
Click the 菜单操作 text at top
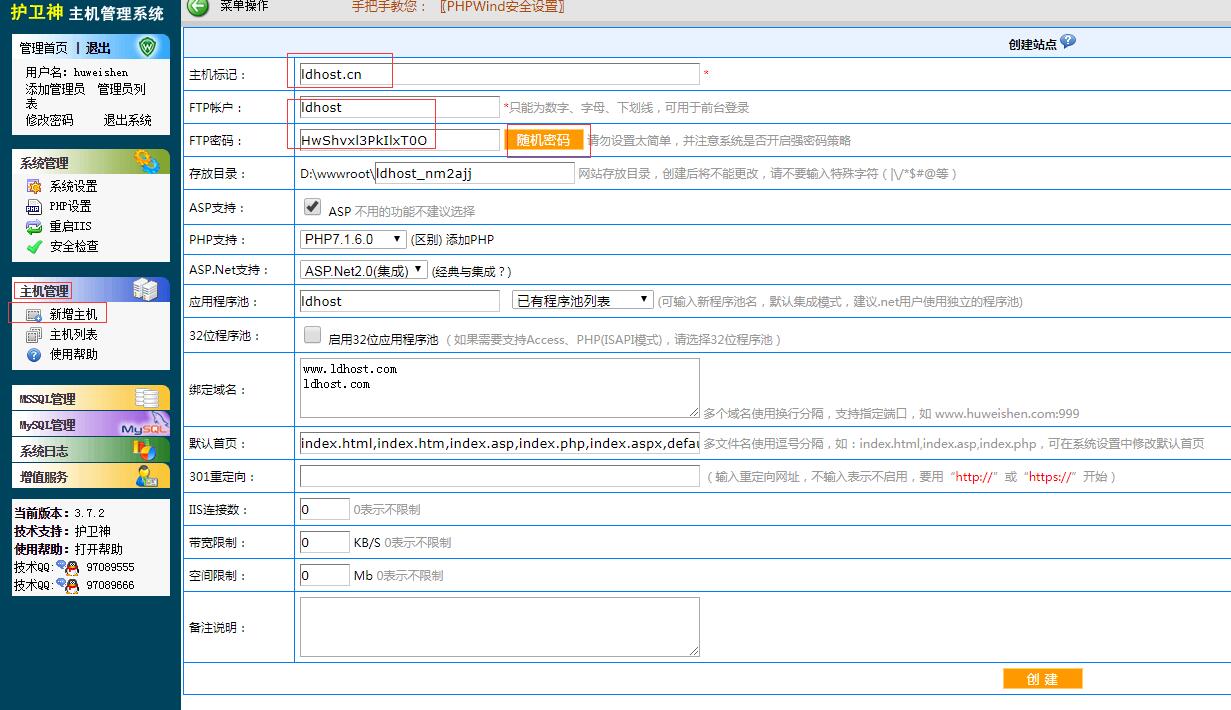click(244, 6)
